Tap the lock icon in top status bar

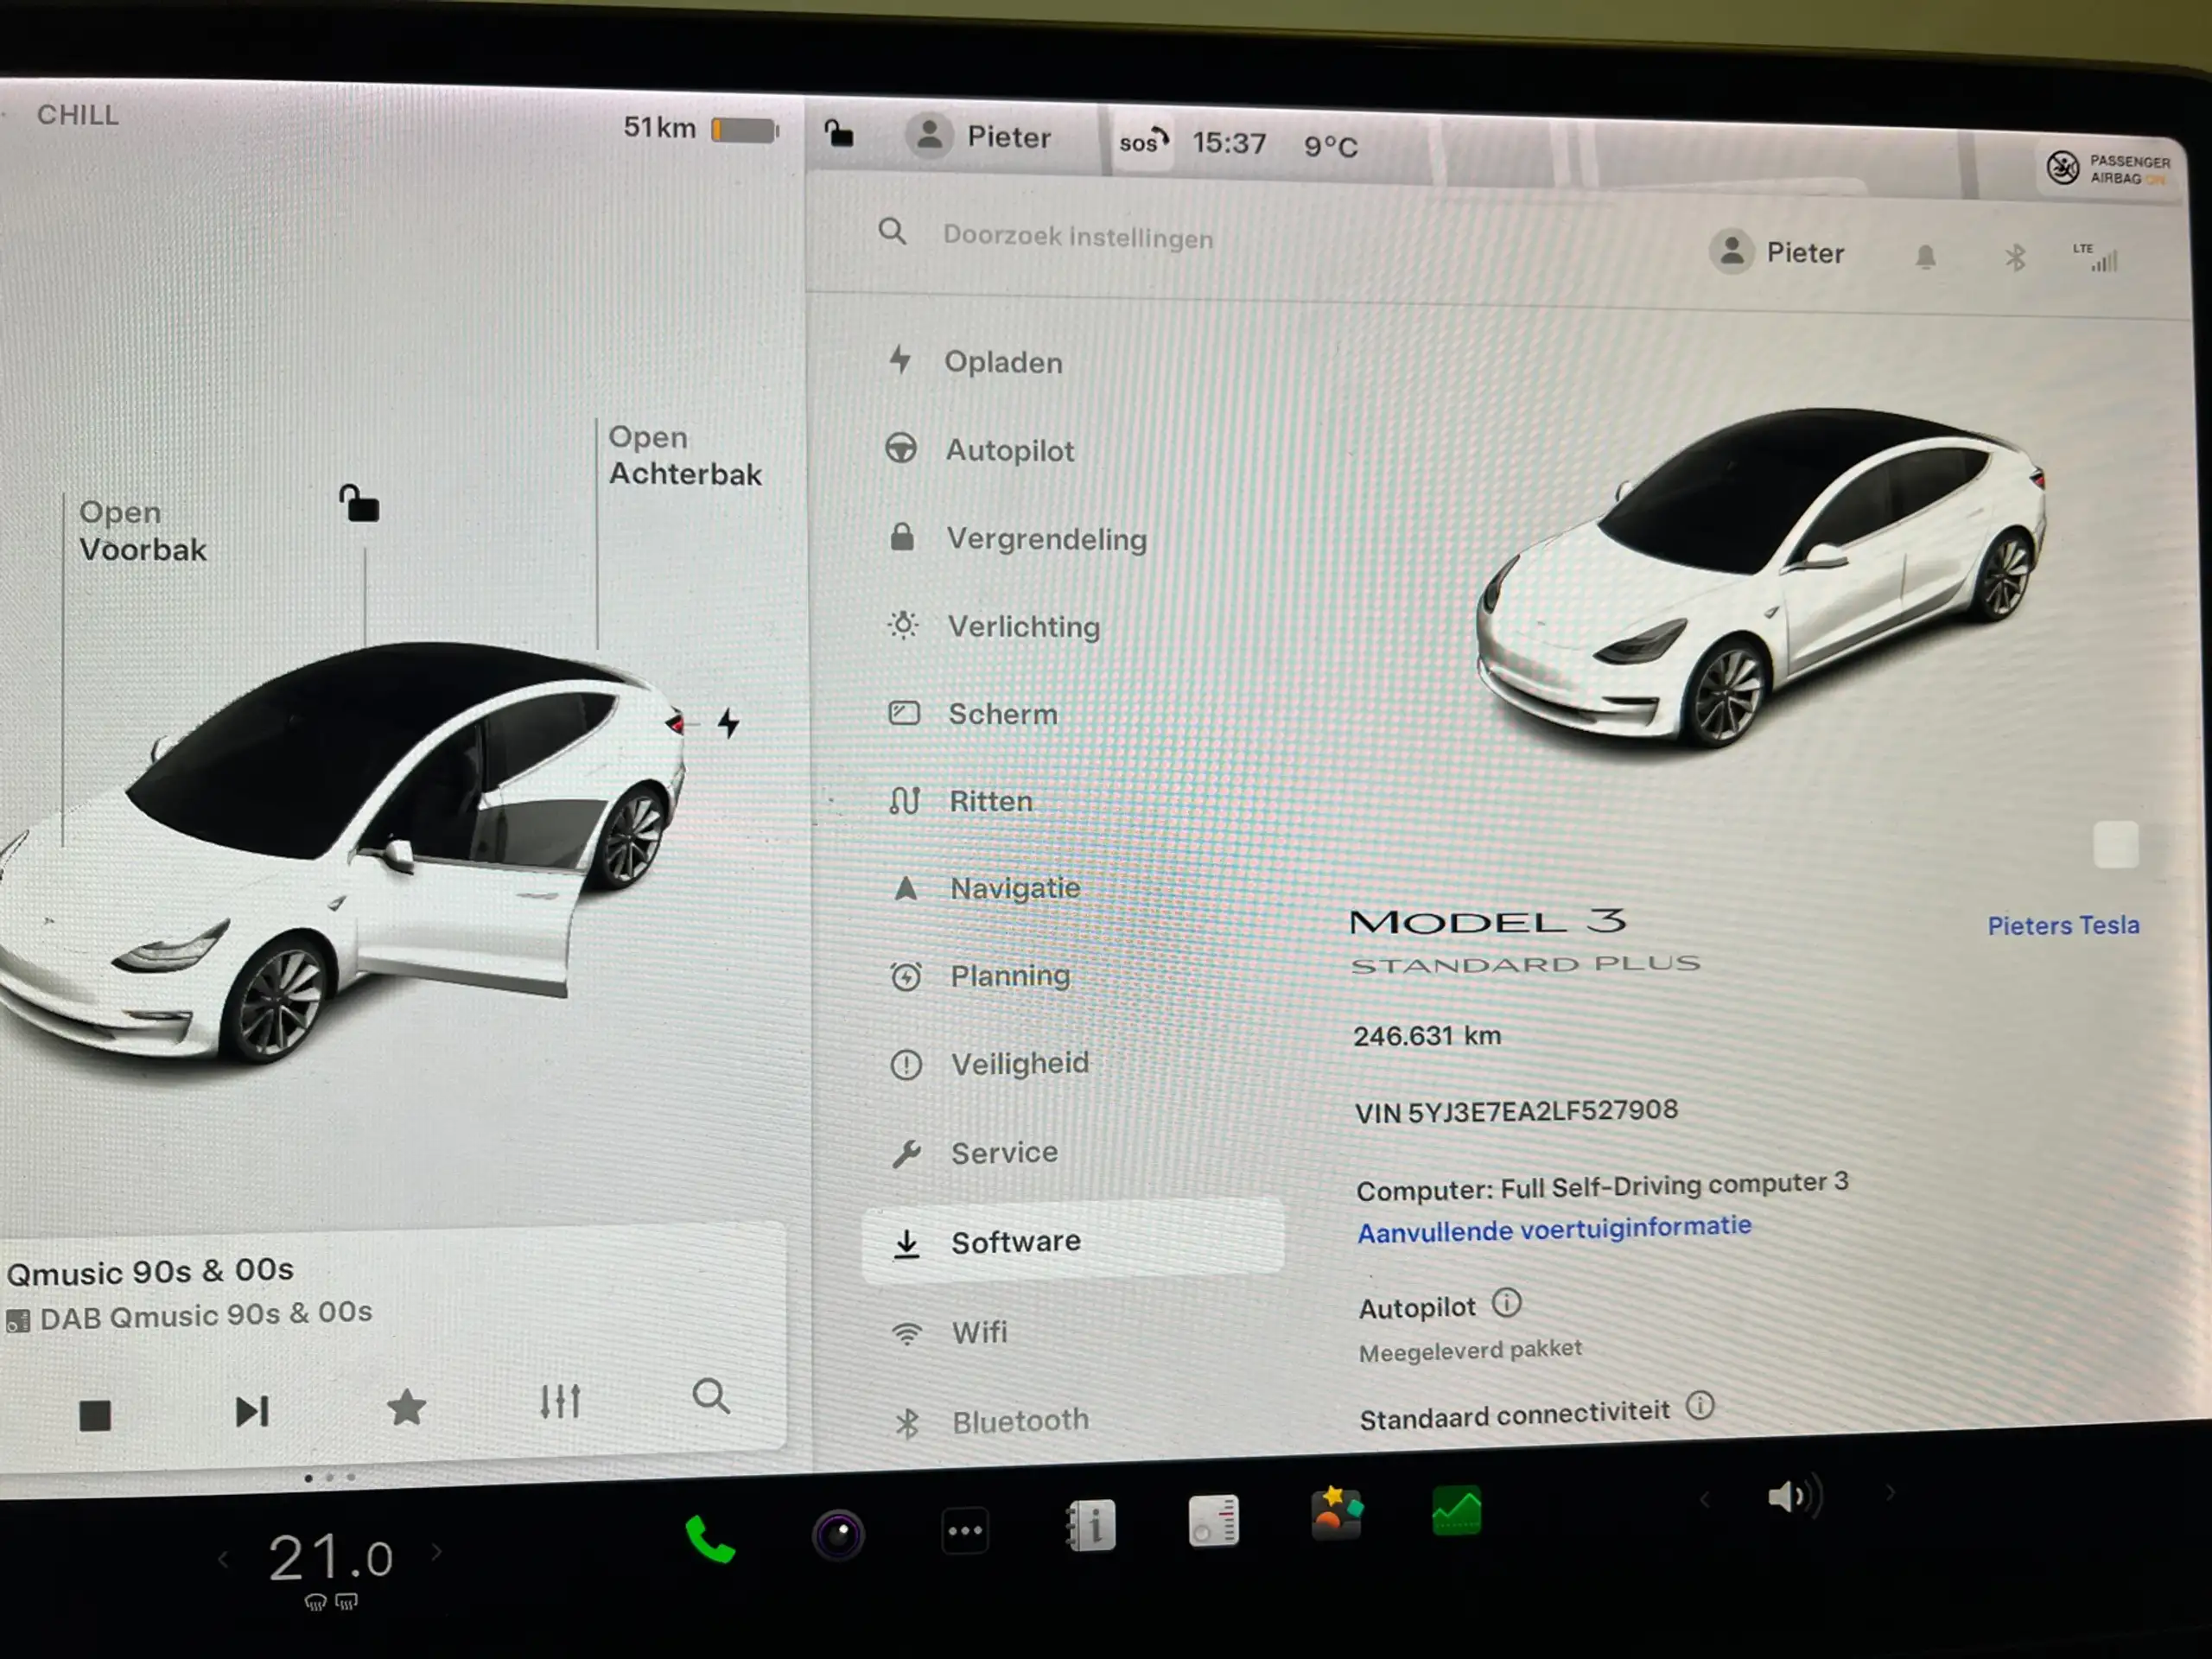coord(838,133)
